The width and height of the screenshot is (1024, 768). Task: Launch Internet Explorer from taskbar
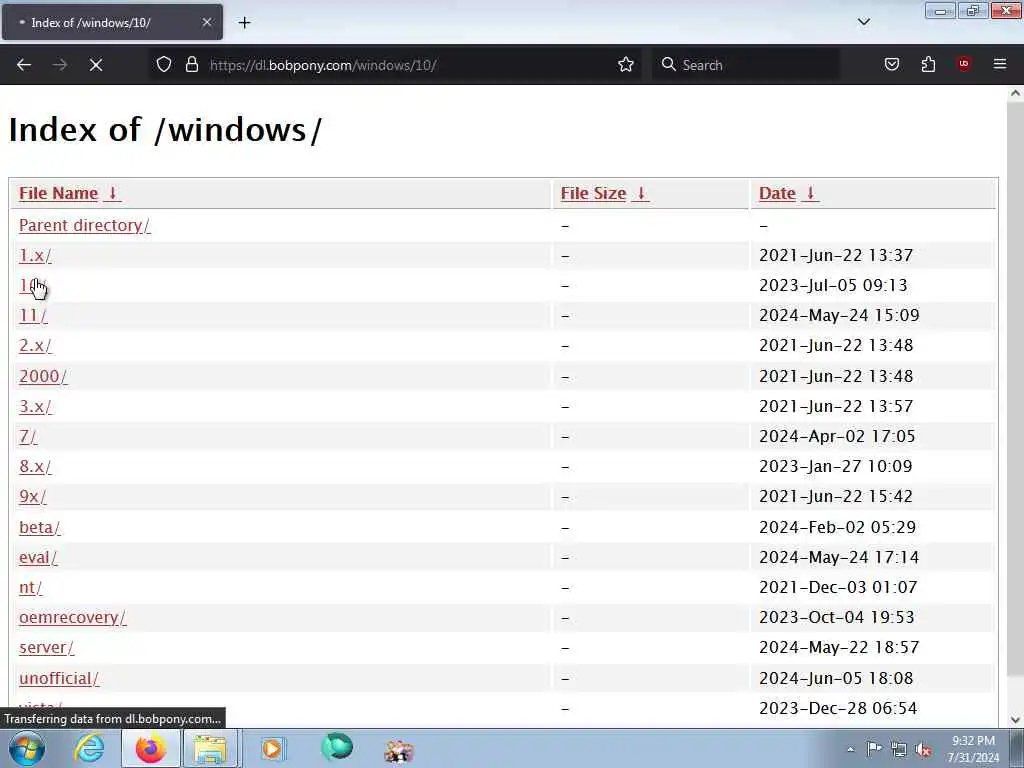(x=89, y=748)
